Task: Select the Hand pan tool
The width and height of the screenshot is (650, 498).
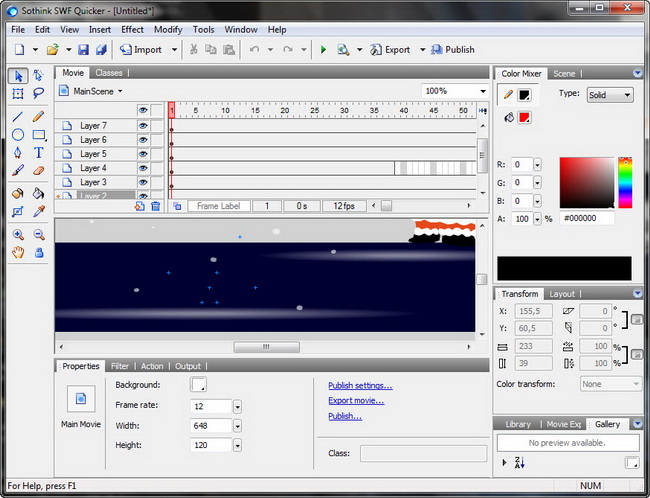Action: click(x=18, y=252)
